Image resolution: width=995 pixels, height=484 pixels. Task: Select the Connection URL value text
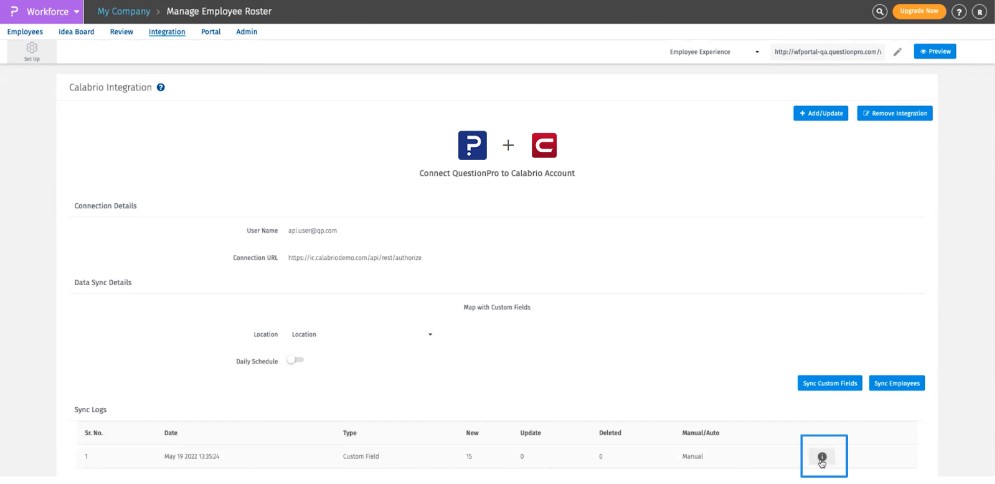[355, 258]
